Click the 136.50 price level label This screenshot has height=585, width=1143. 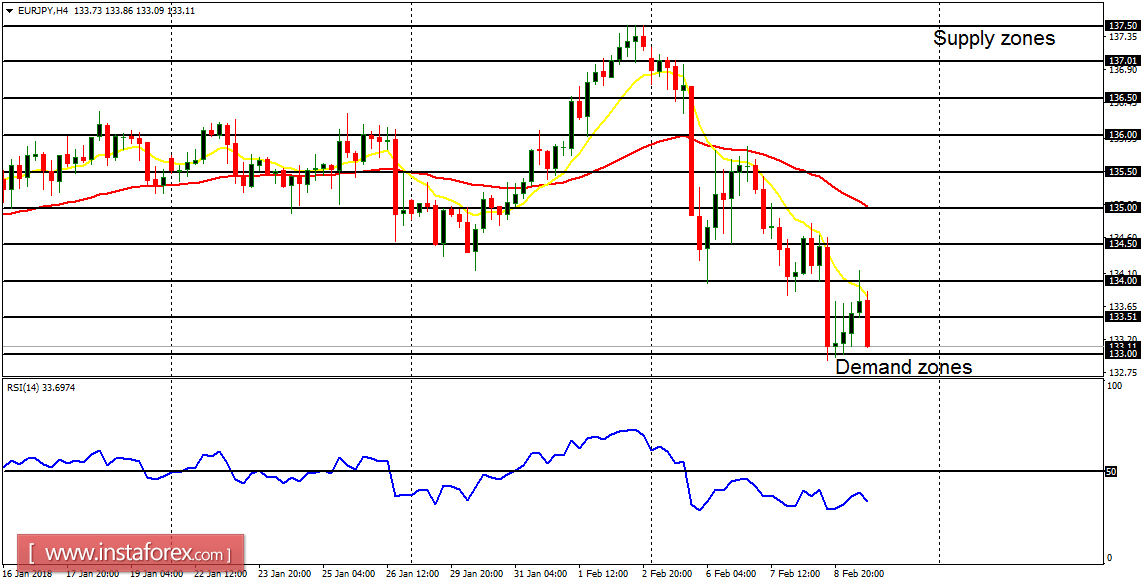tap(1122, 98)
